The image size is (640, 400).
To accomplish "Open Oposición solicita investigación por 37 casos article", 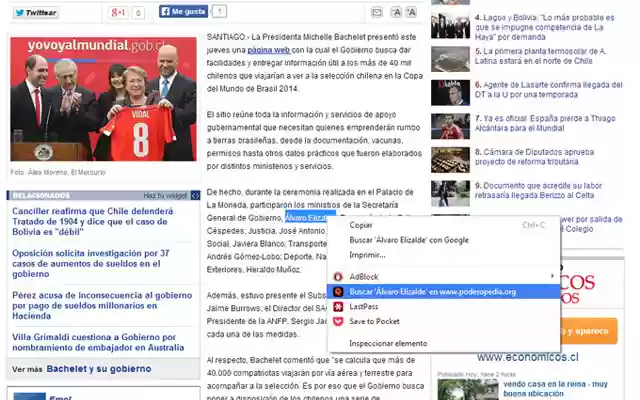I will tap(91, 264).
